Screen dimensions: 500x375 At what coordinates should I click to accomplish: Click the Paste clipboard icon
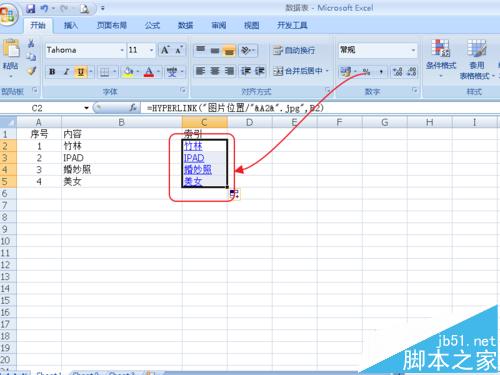[x=11, y=49]
